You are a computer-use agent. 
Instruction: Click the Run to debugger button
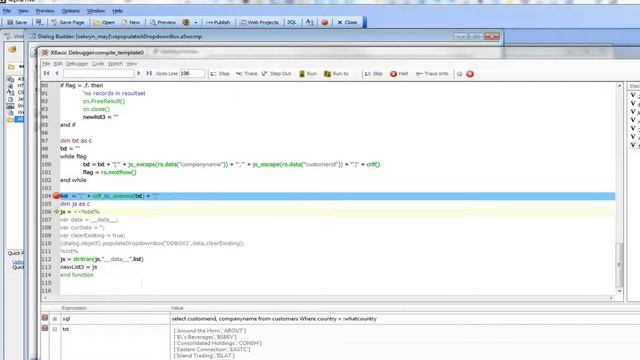click(336, 73)
